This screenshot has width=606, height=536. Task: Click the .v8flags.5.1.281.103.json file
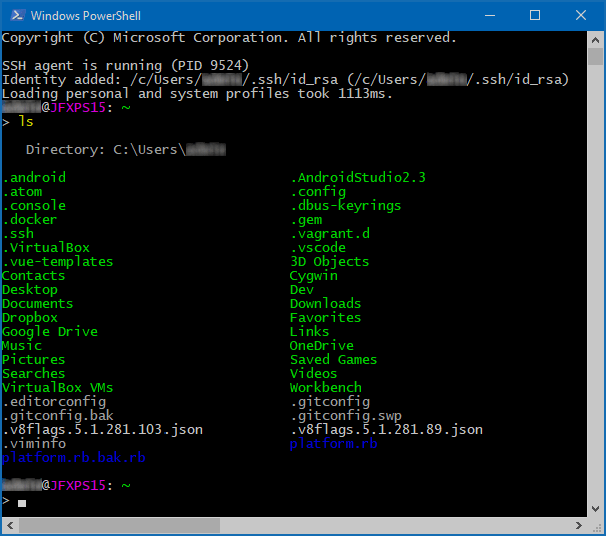102,430
